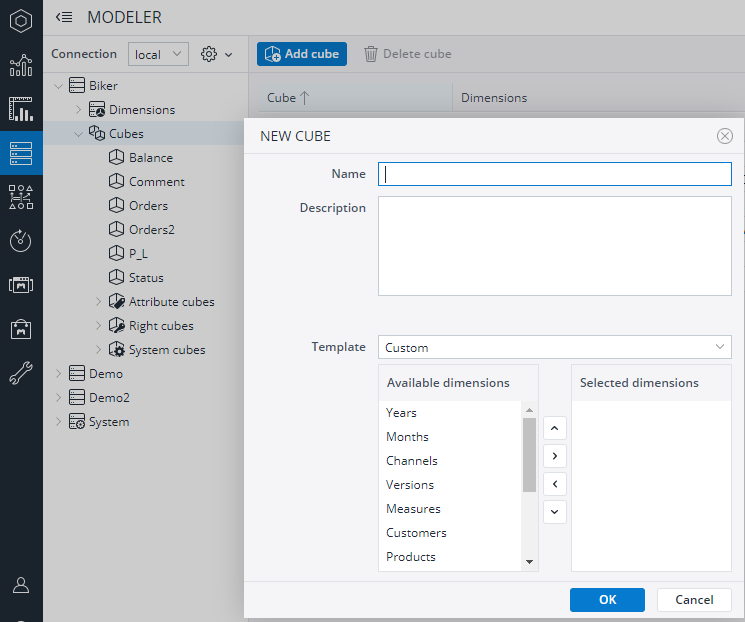Open the Connection dropdown set to local
Viewport: 745px width, 622px height.
pos(158,54)
